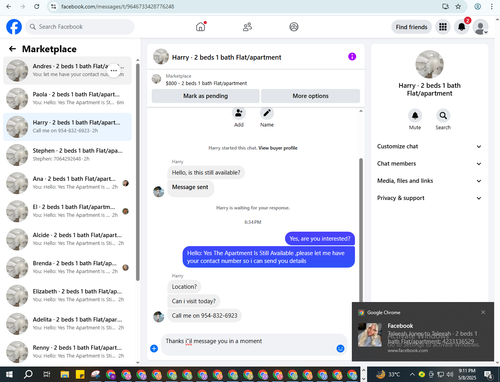Open the El conversation
This screenshot has height=382, width=500.
tap(67, 211)
